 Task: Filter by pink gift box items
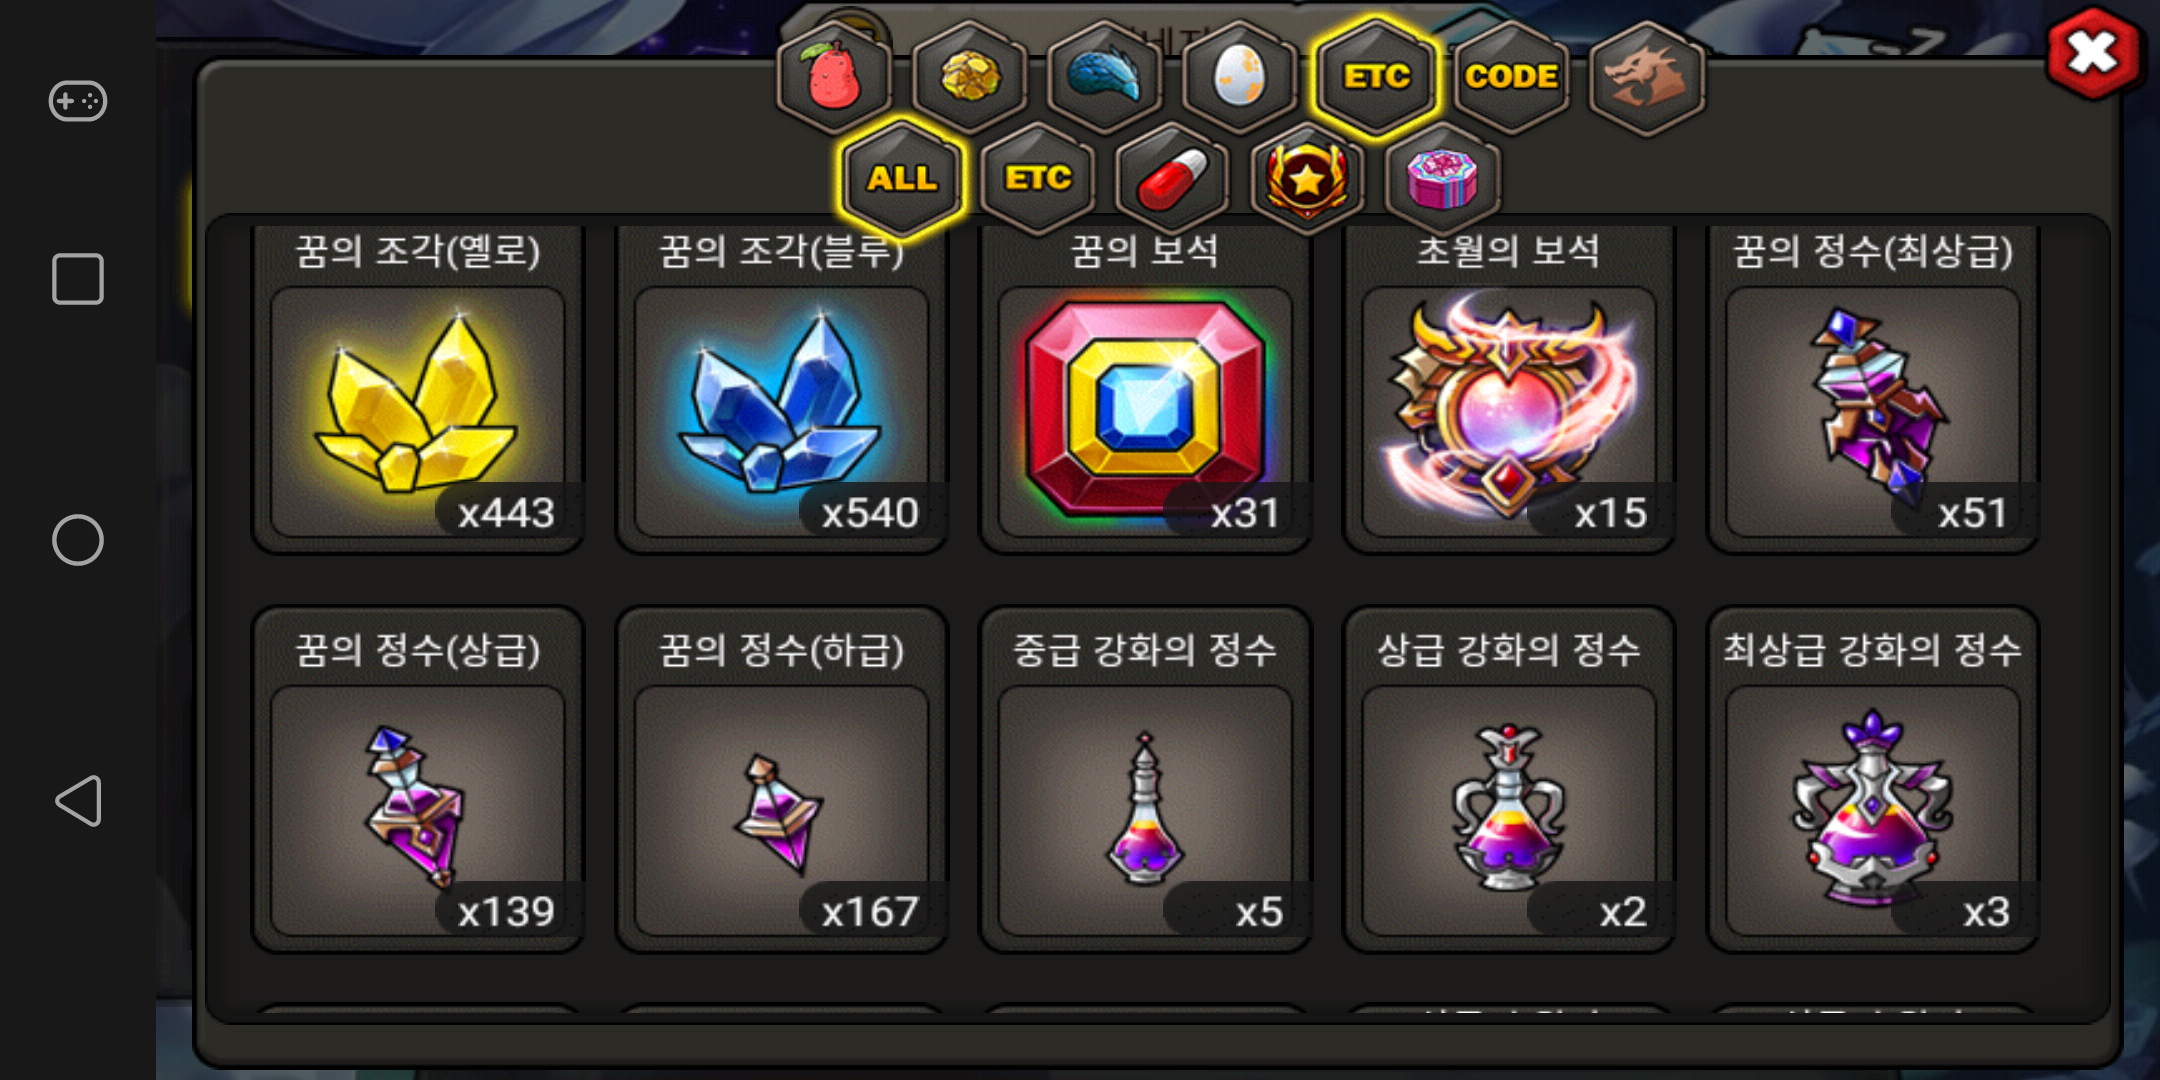tap(1442, 179)
